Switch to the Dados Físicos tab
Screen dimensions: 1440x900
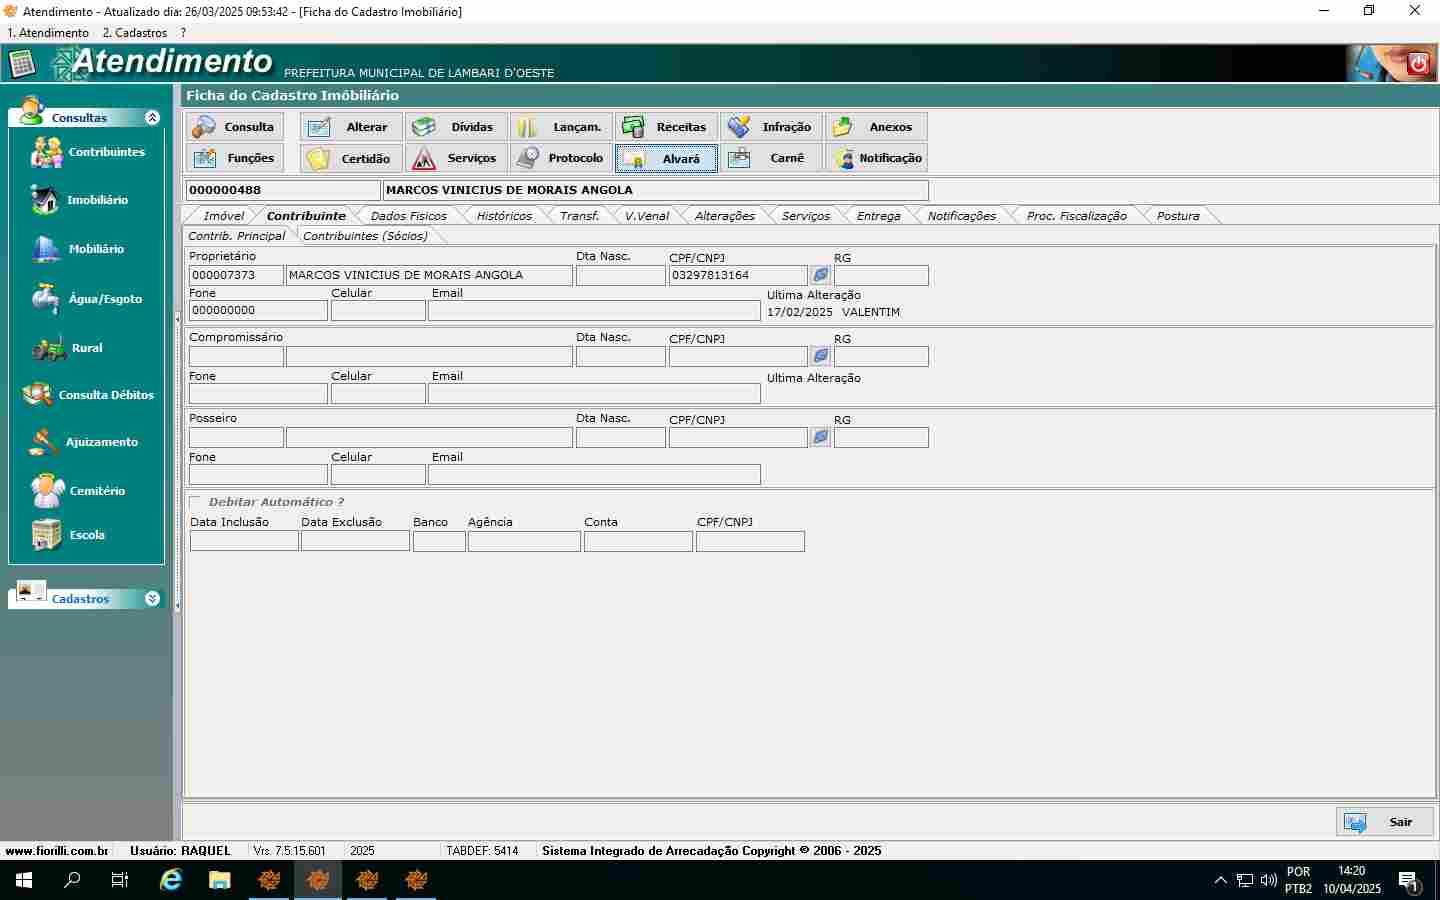click(408, 216)
